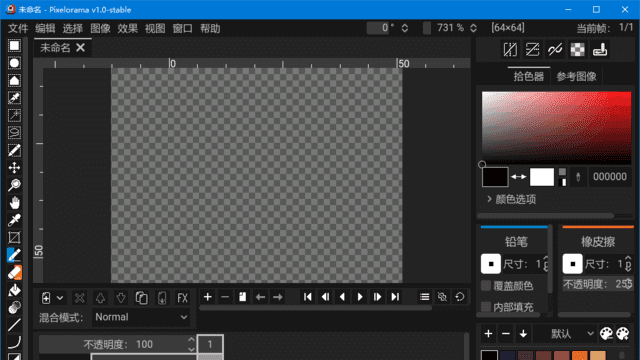Enable the 内部填充 checkbox
640x360 pixels.
tap(486, 307)
